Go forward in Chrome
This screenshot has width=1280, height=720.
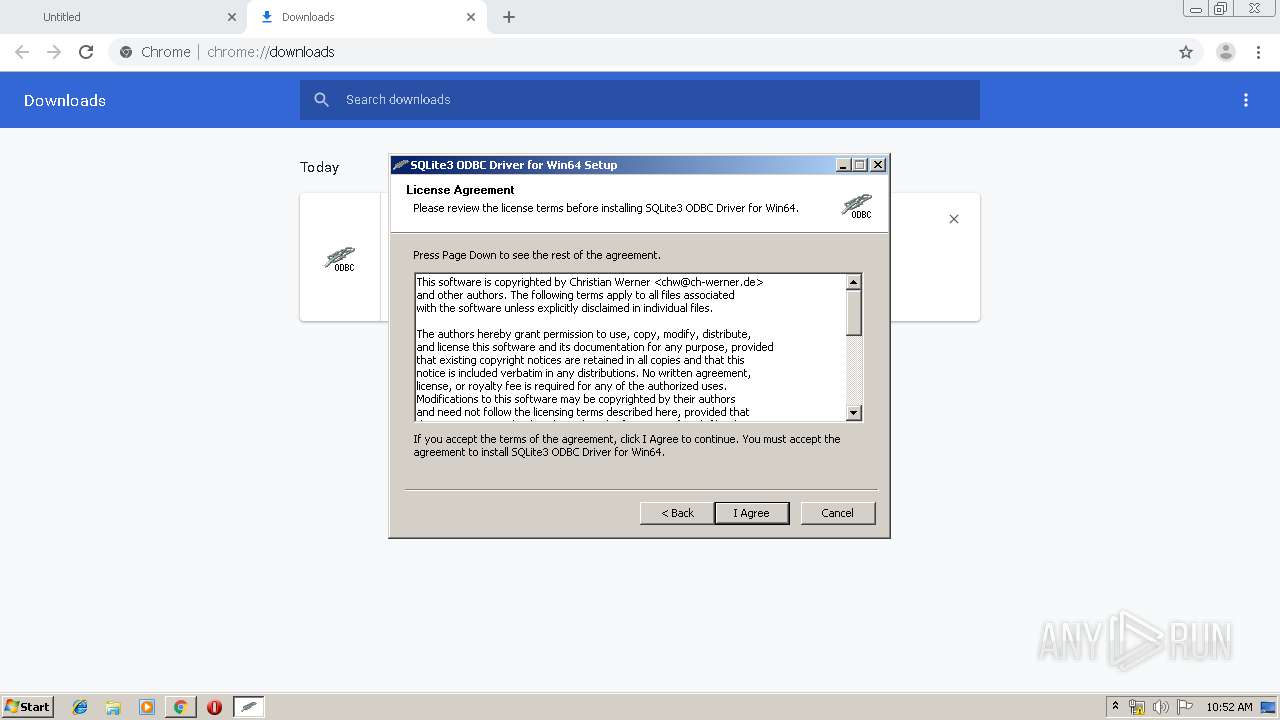tap(54, 52)
